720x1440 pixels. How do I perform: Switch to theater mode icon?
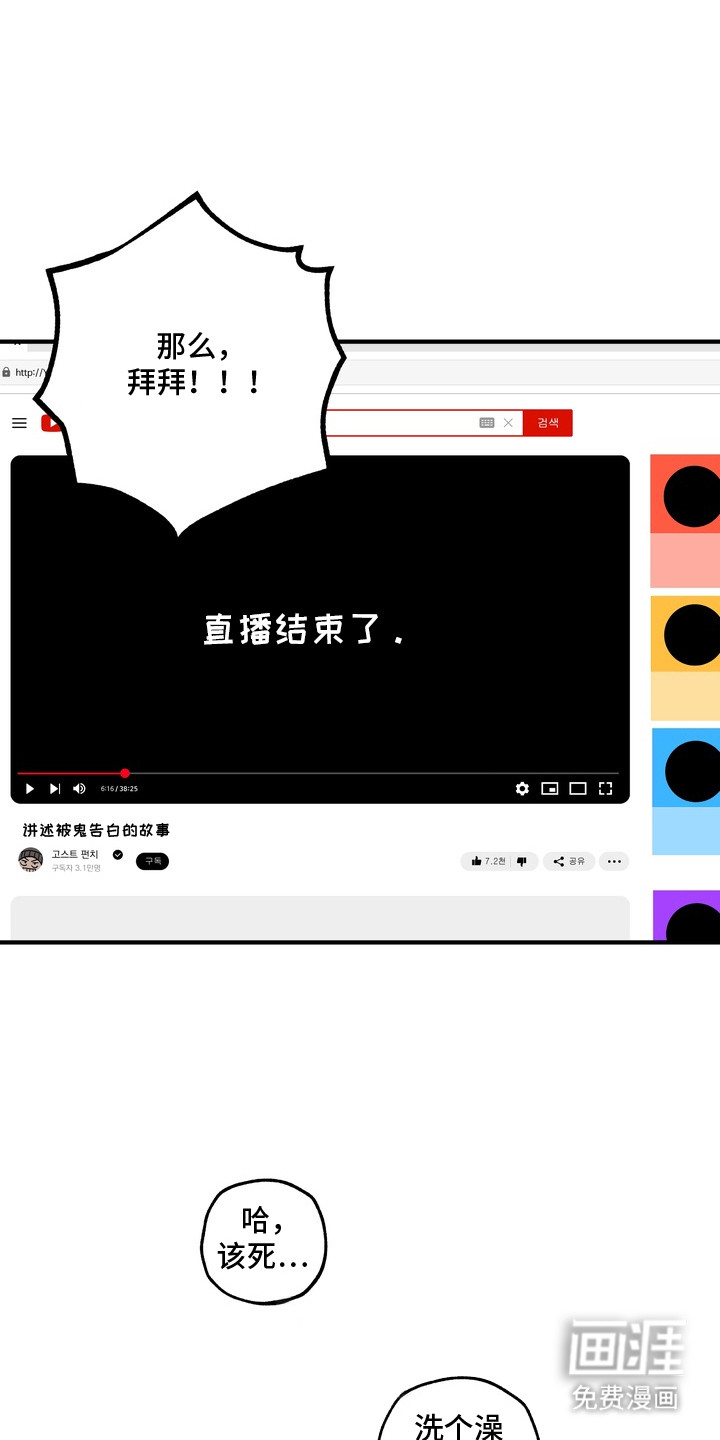[x=578, y=789]
